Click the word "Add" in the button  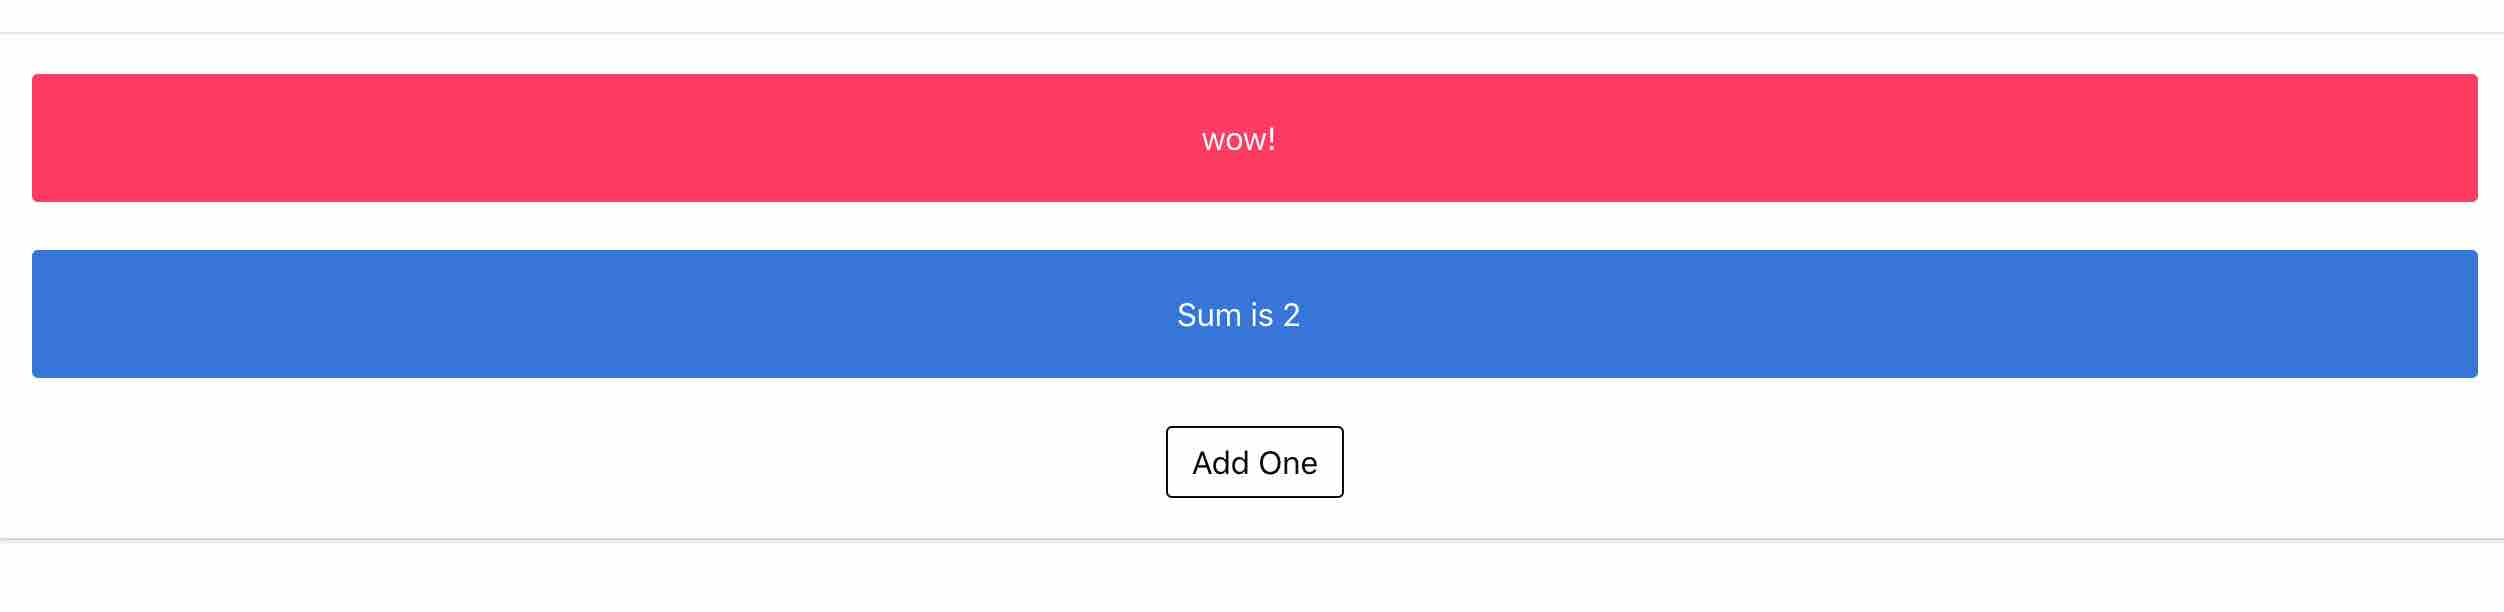[x=1220, y=463]
